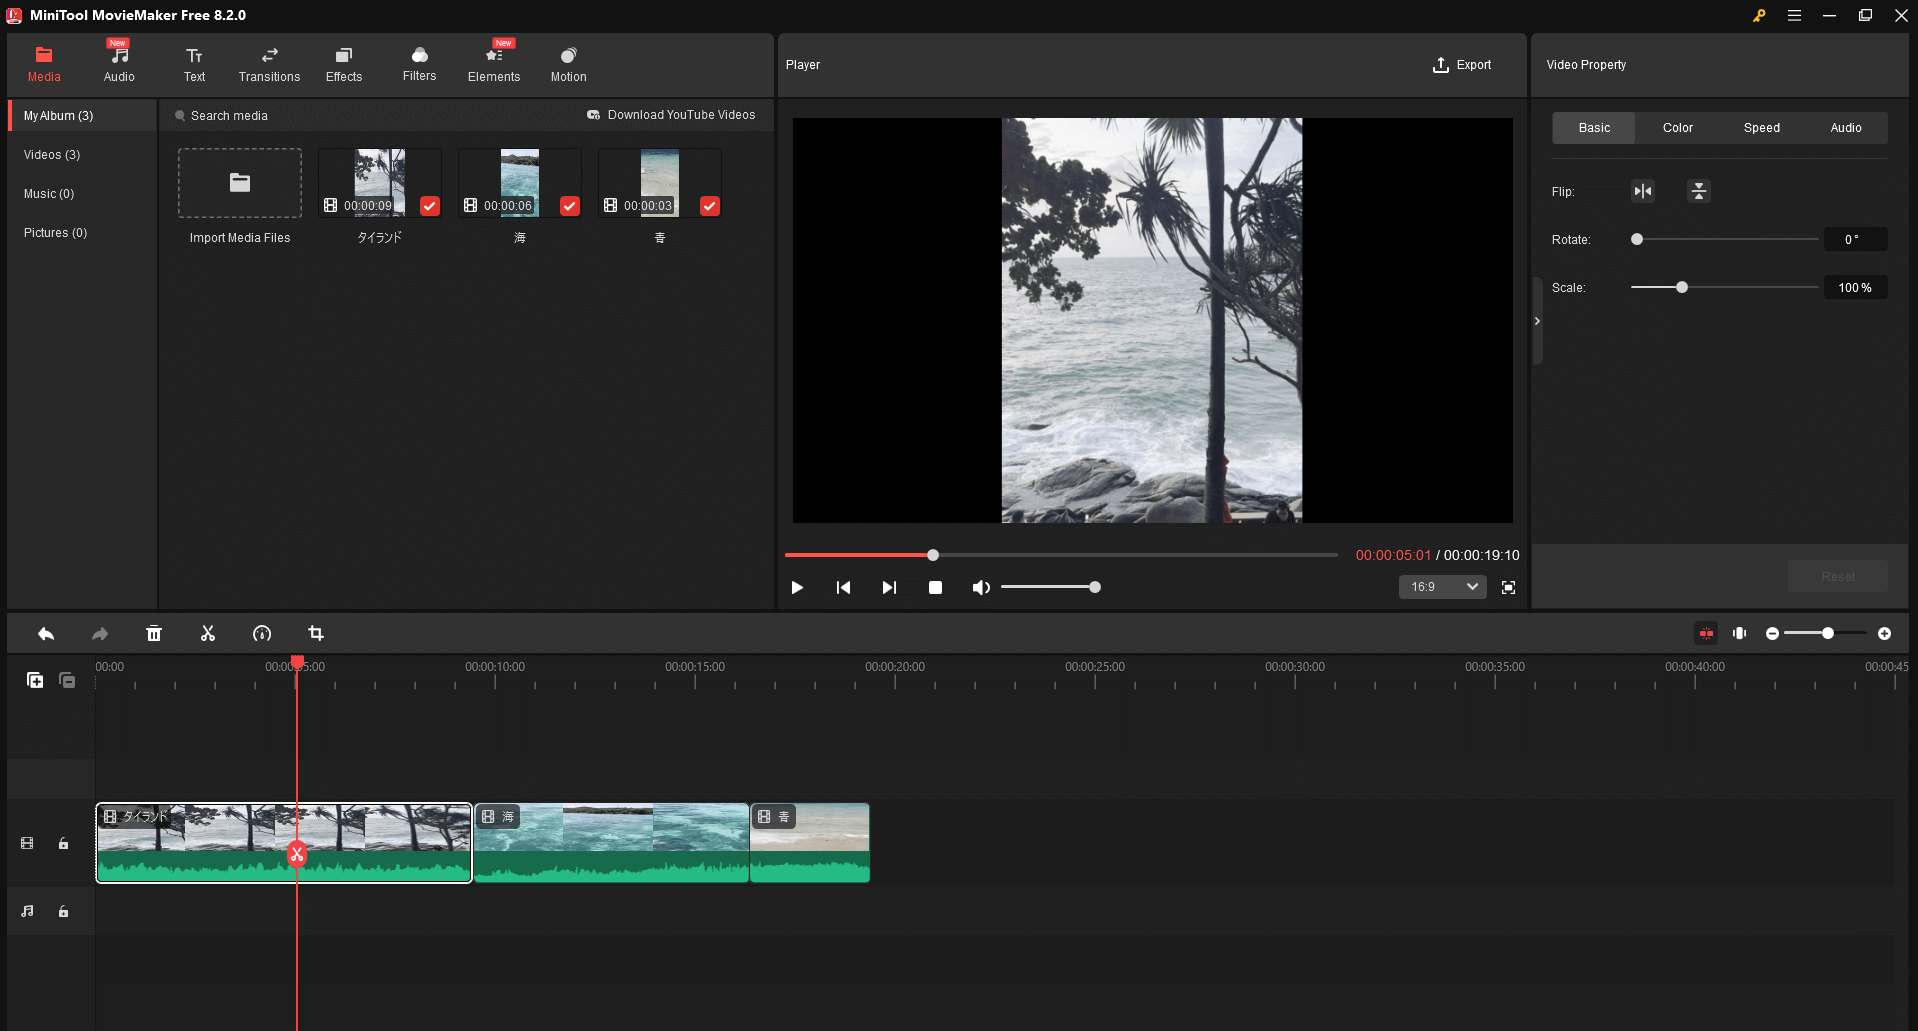Click the Scale percentage field

(x=1855, y=288)
